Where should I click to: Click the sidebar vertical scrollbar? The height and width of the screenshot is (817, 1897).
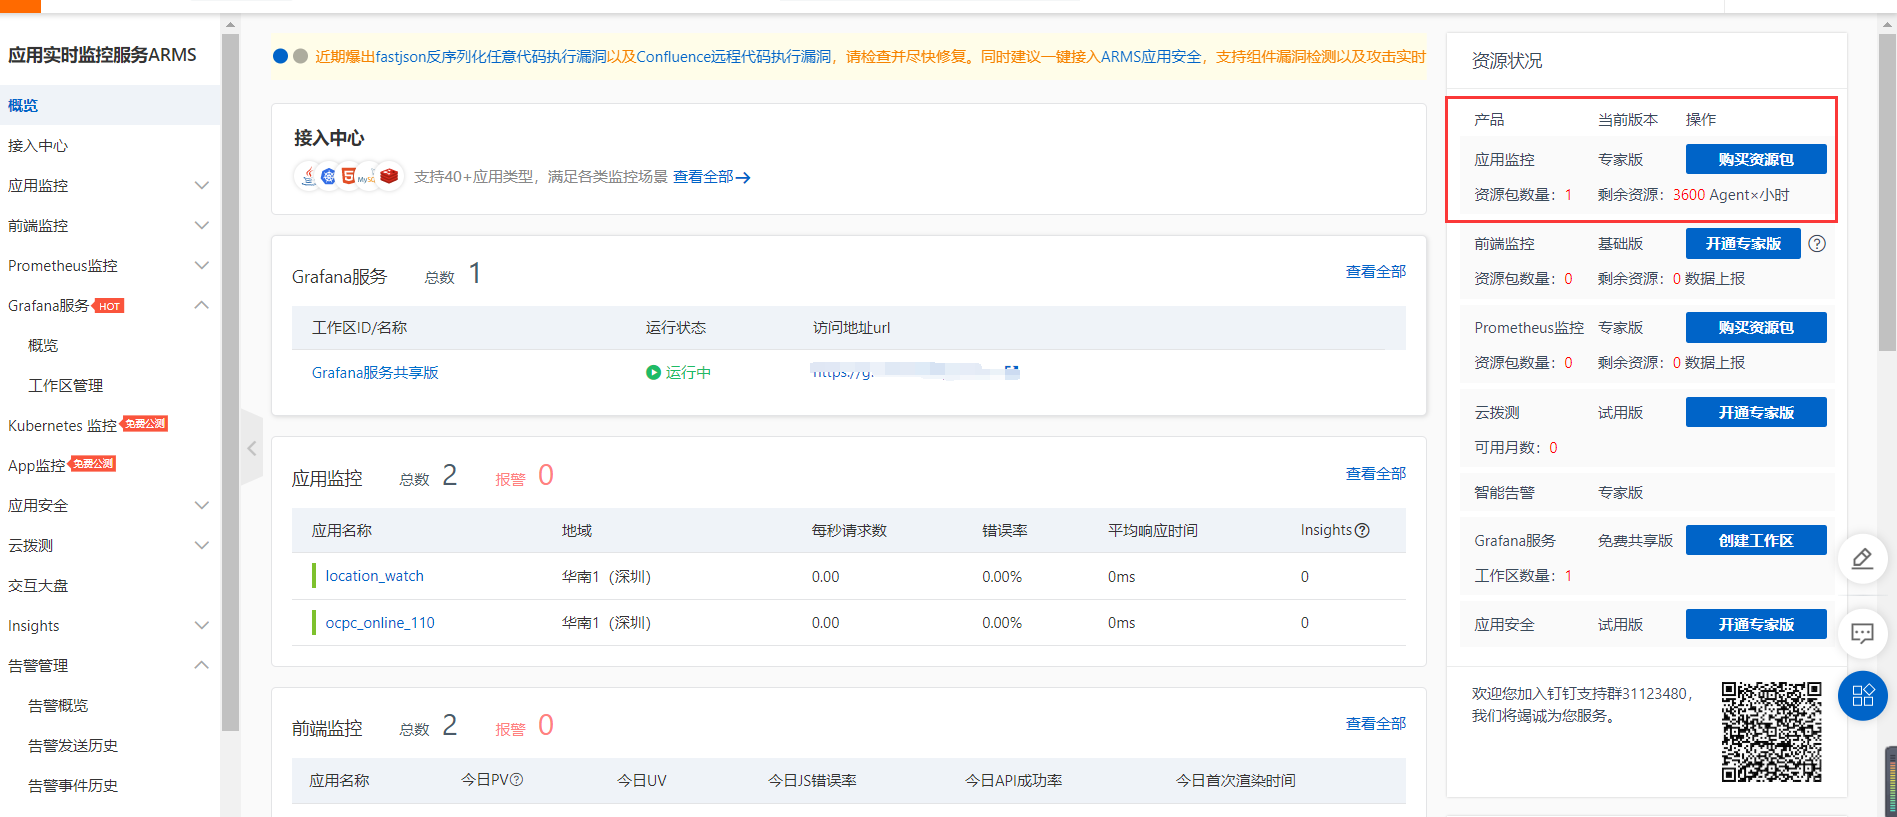[x=230, y=380]
